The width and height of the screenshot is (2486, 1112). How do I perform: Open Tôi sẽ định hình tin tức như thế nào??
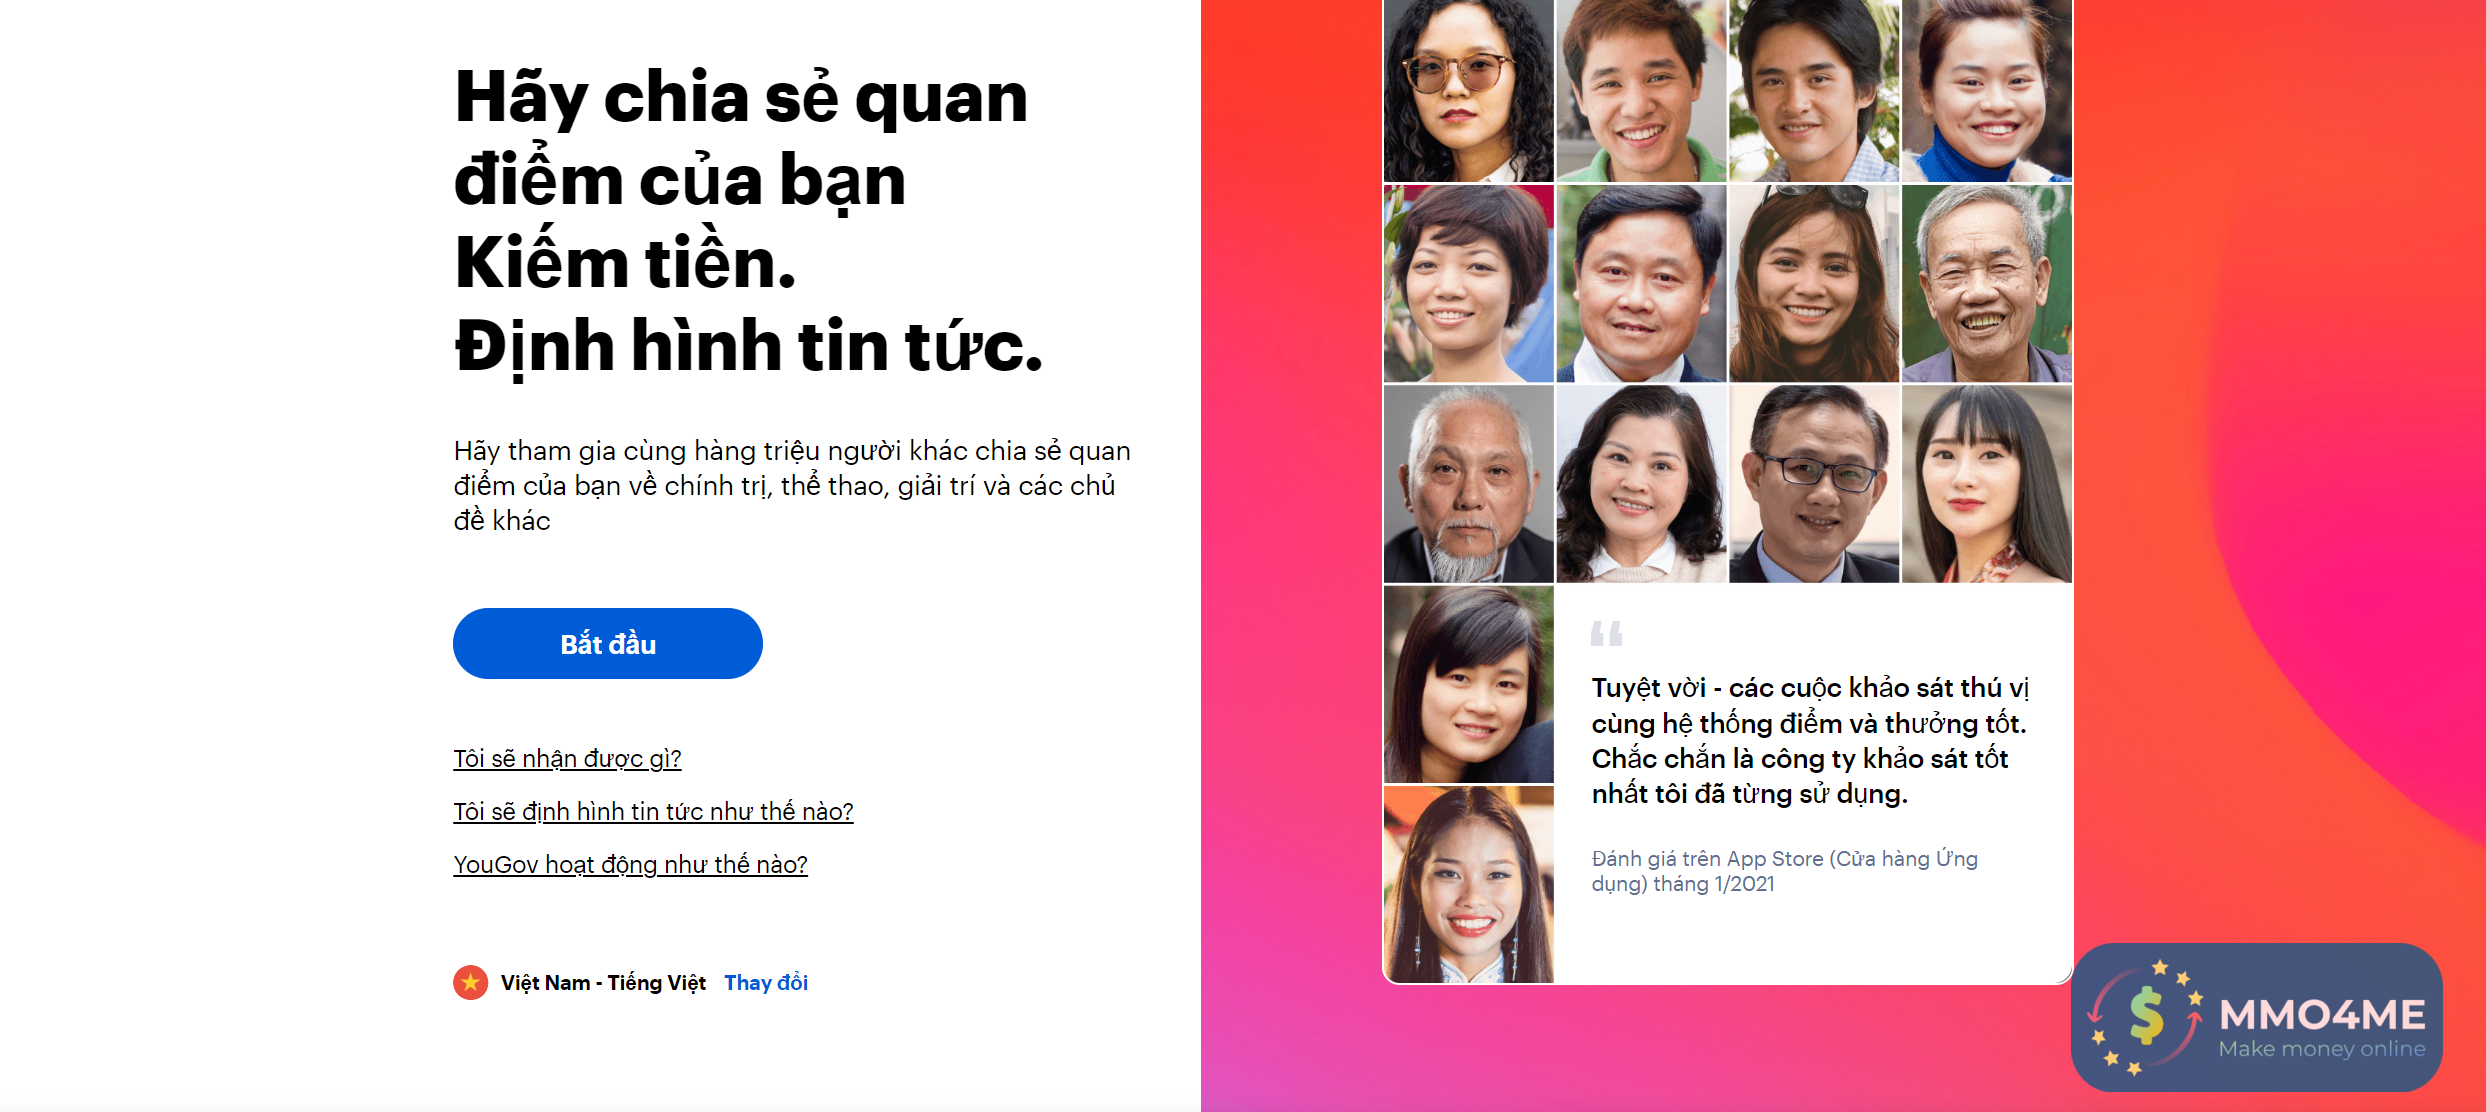(653, 812)
